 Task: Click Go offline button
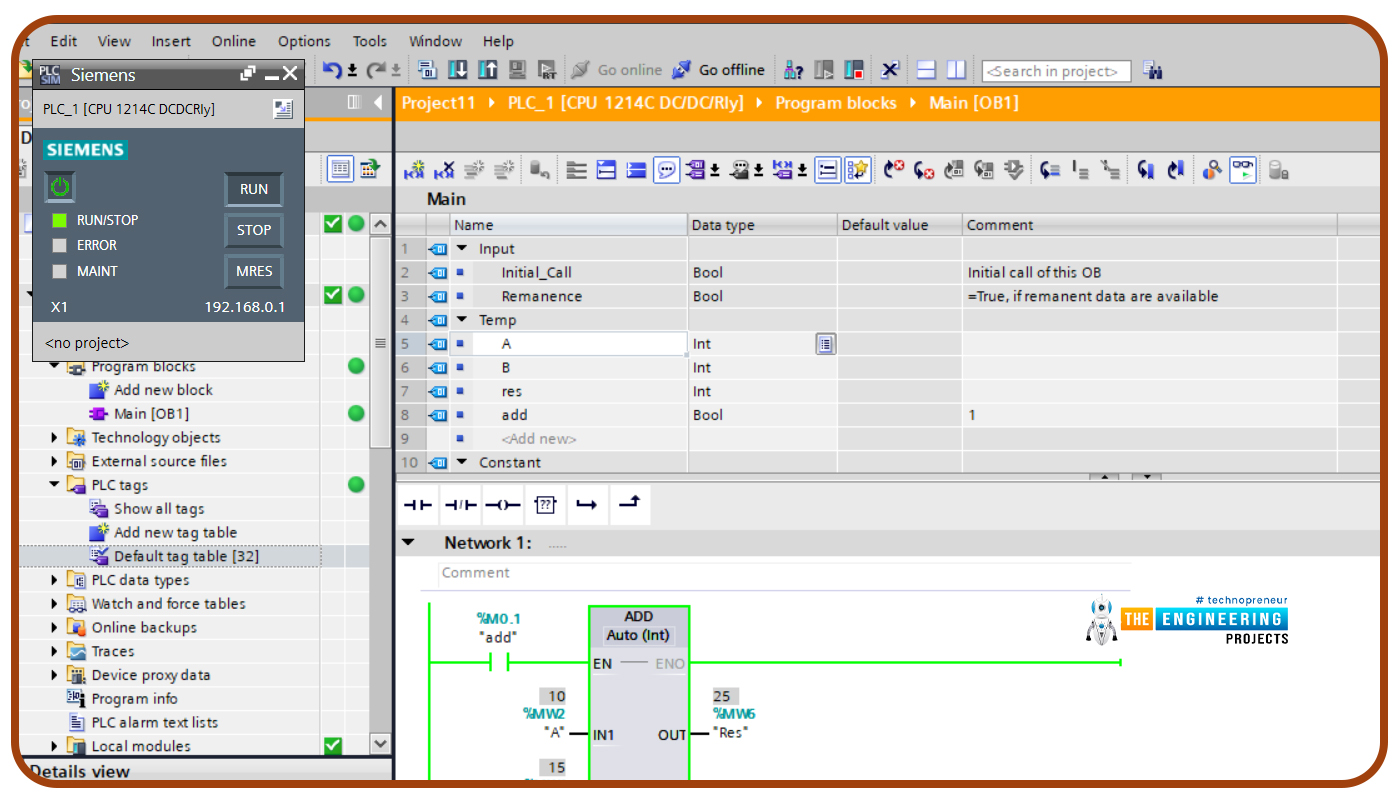[x=720, y=70]
